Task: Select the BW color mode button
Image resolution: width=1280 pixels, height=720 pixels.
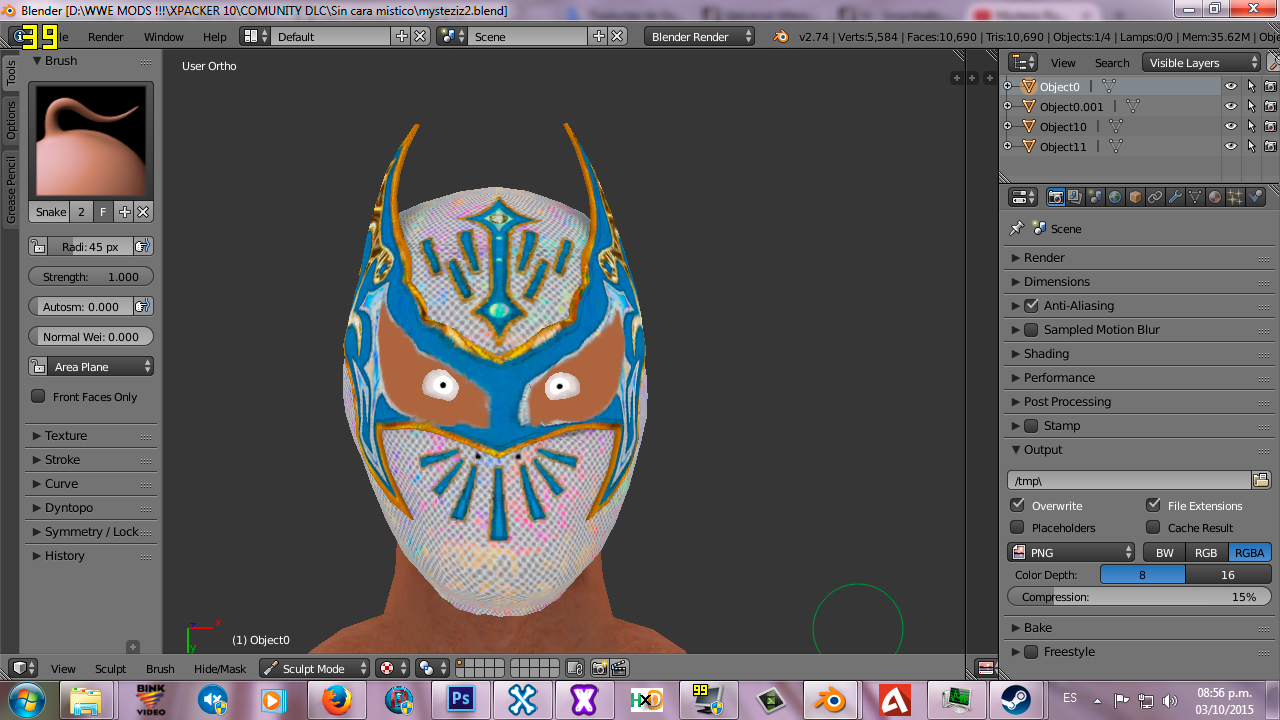Action: coord(1164,552)
